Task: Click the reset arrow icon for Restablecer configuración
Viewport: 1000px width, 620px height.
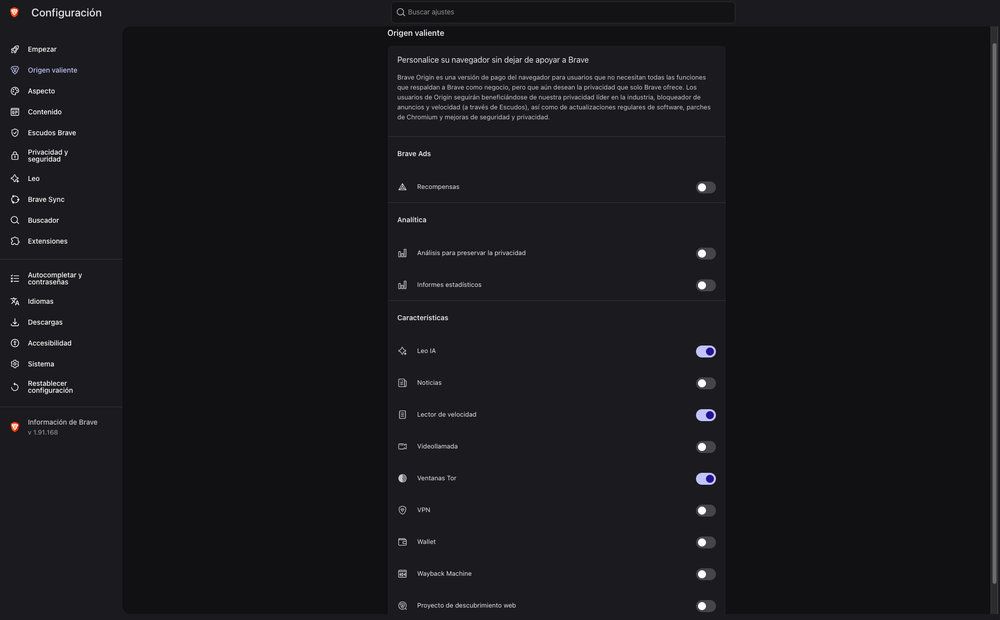Action: (15, 387)
